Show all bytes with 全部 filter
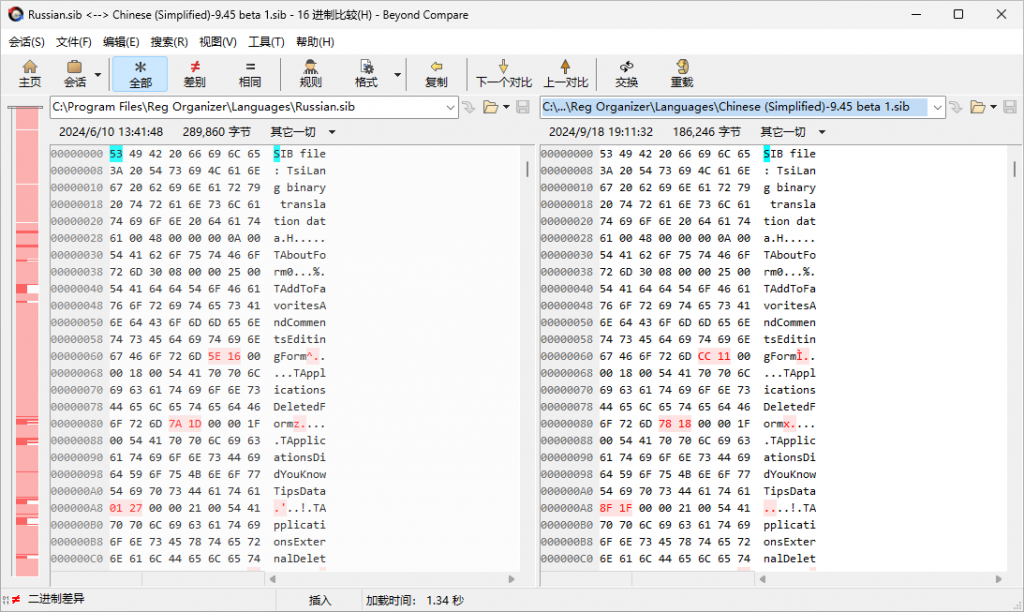Image resolution: width=1024 pixels, height=612 pixels. 140,74
